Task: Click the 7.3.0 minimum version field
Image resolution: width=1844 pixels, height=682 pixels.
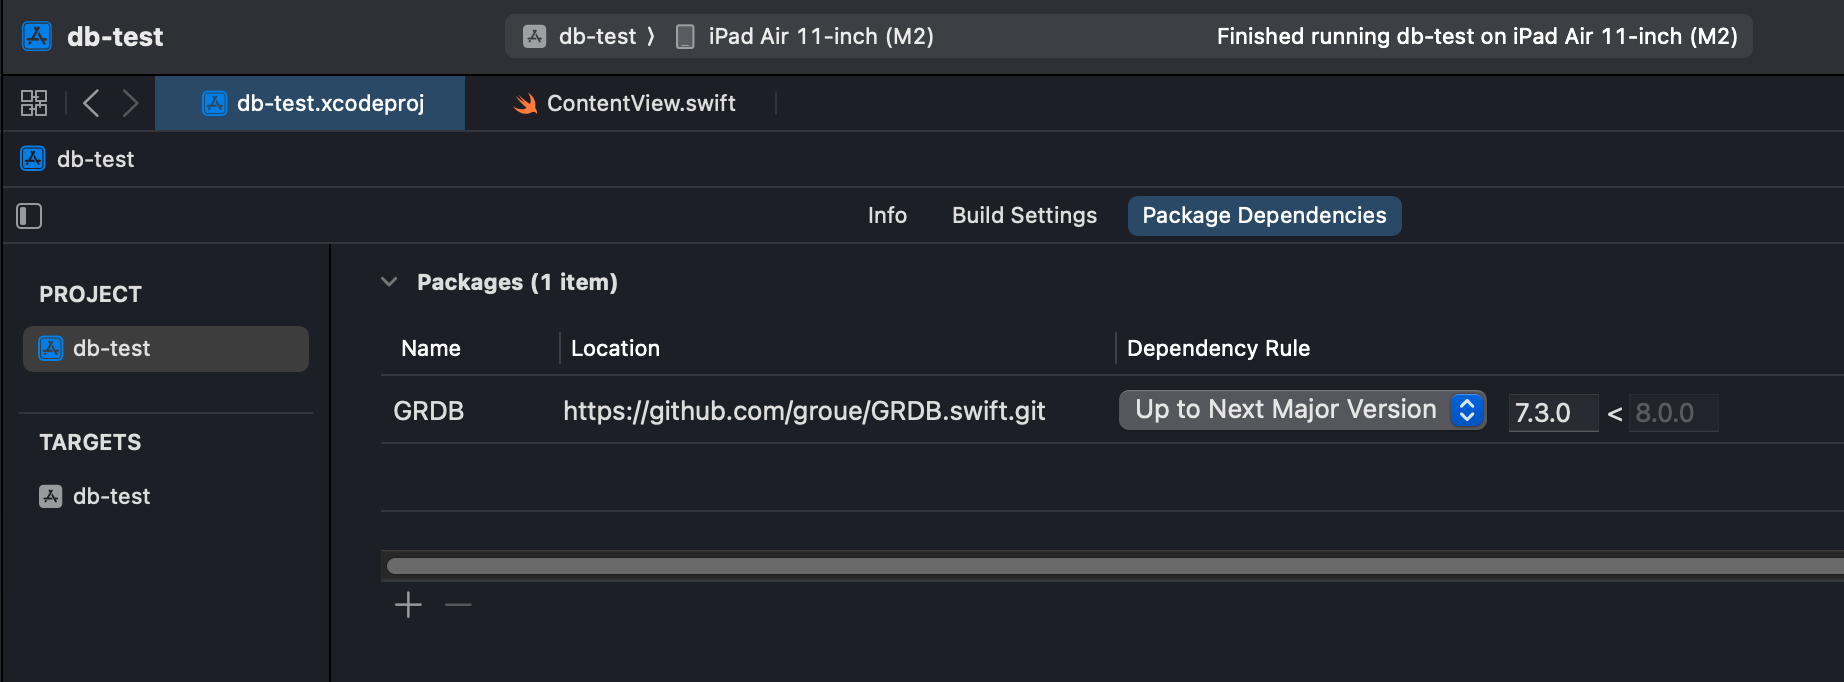Action: coord(1551,413)
